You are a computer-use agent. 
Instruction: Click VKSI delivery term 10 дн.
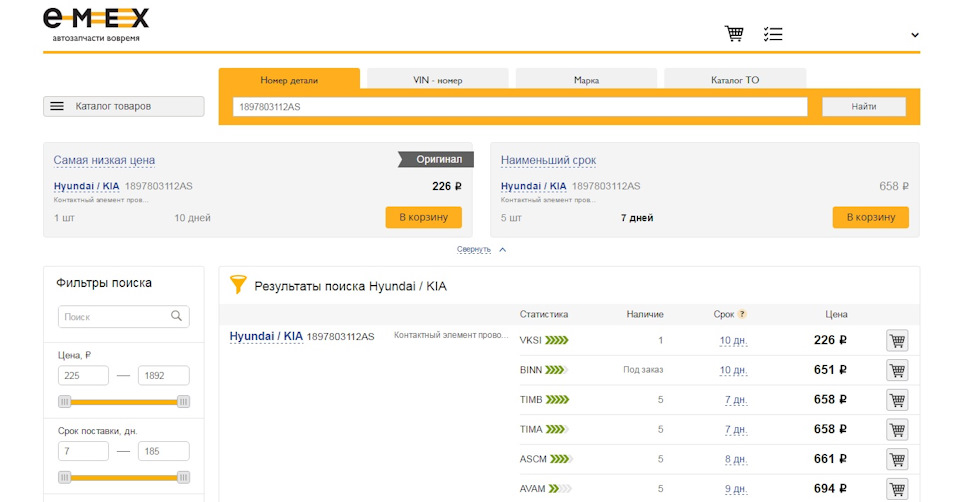[733, 340]
